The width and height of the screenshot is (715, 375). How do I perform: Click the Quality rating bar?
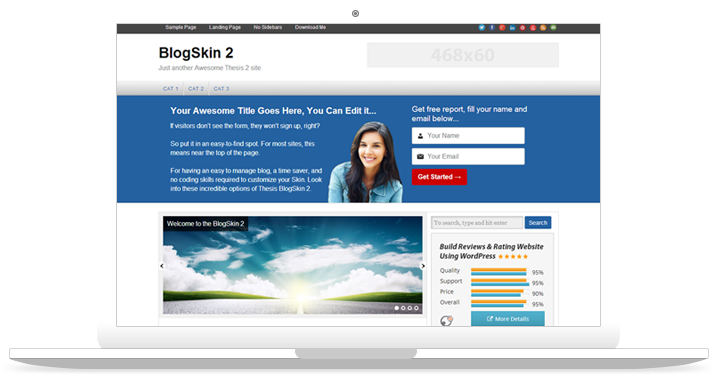(499, 272)
